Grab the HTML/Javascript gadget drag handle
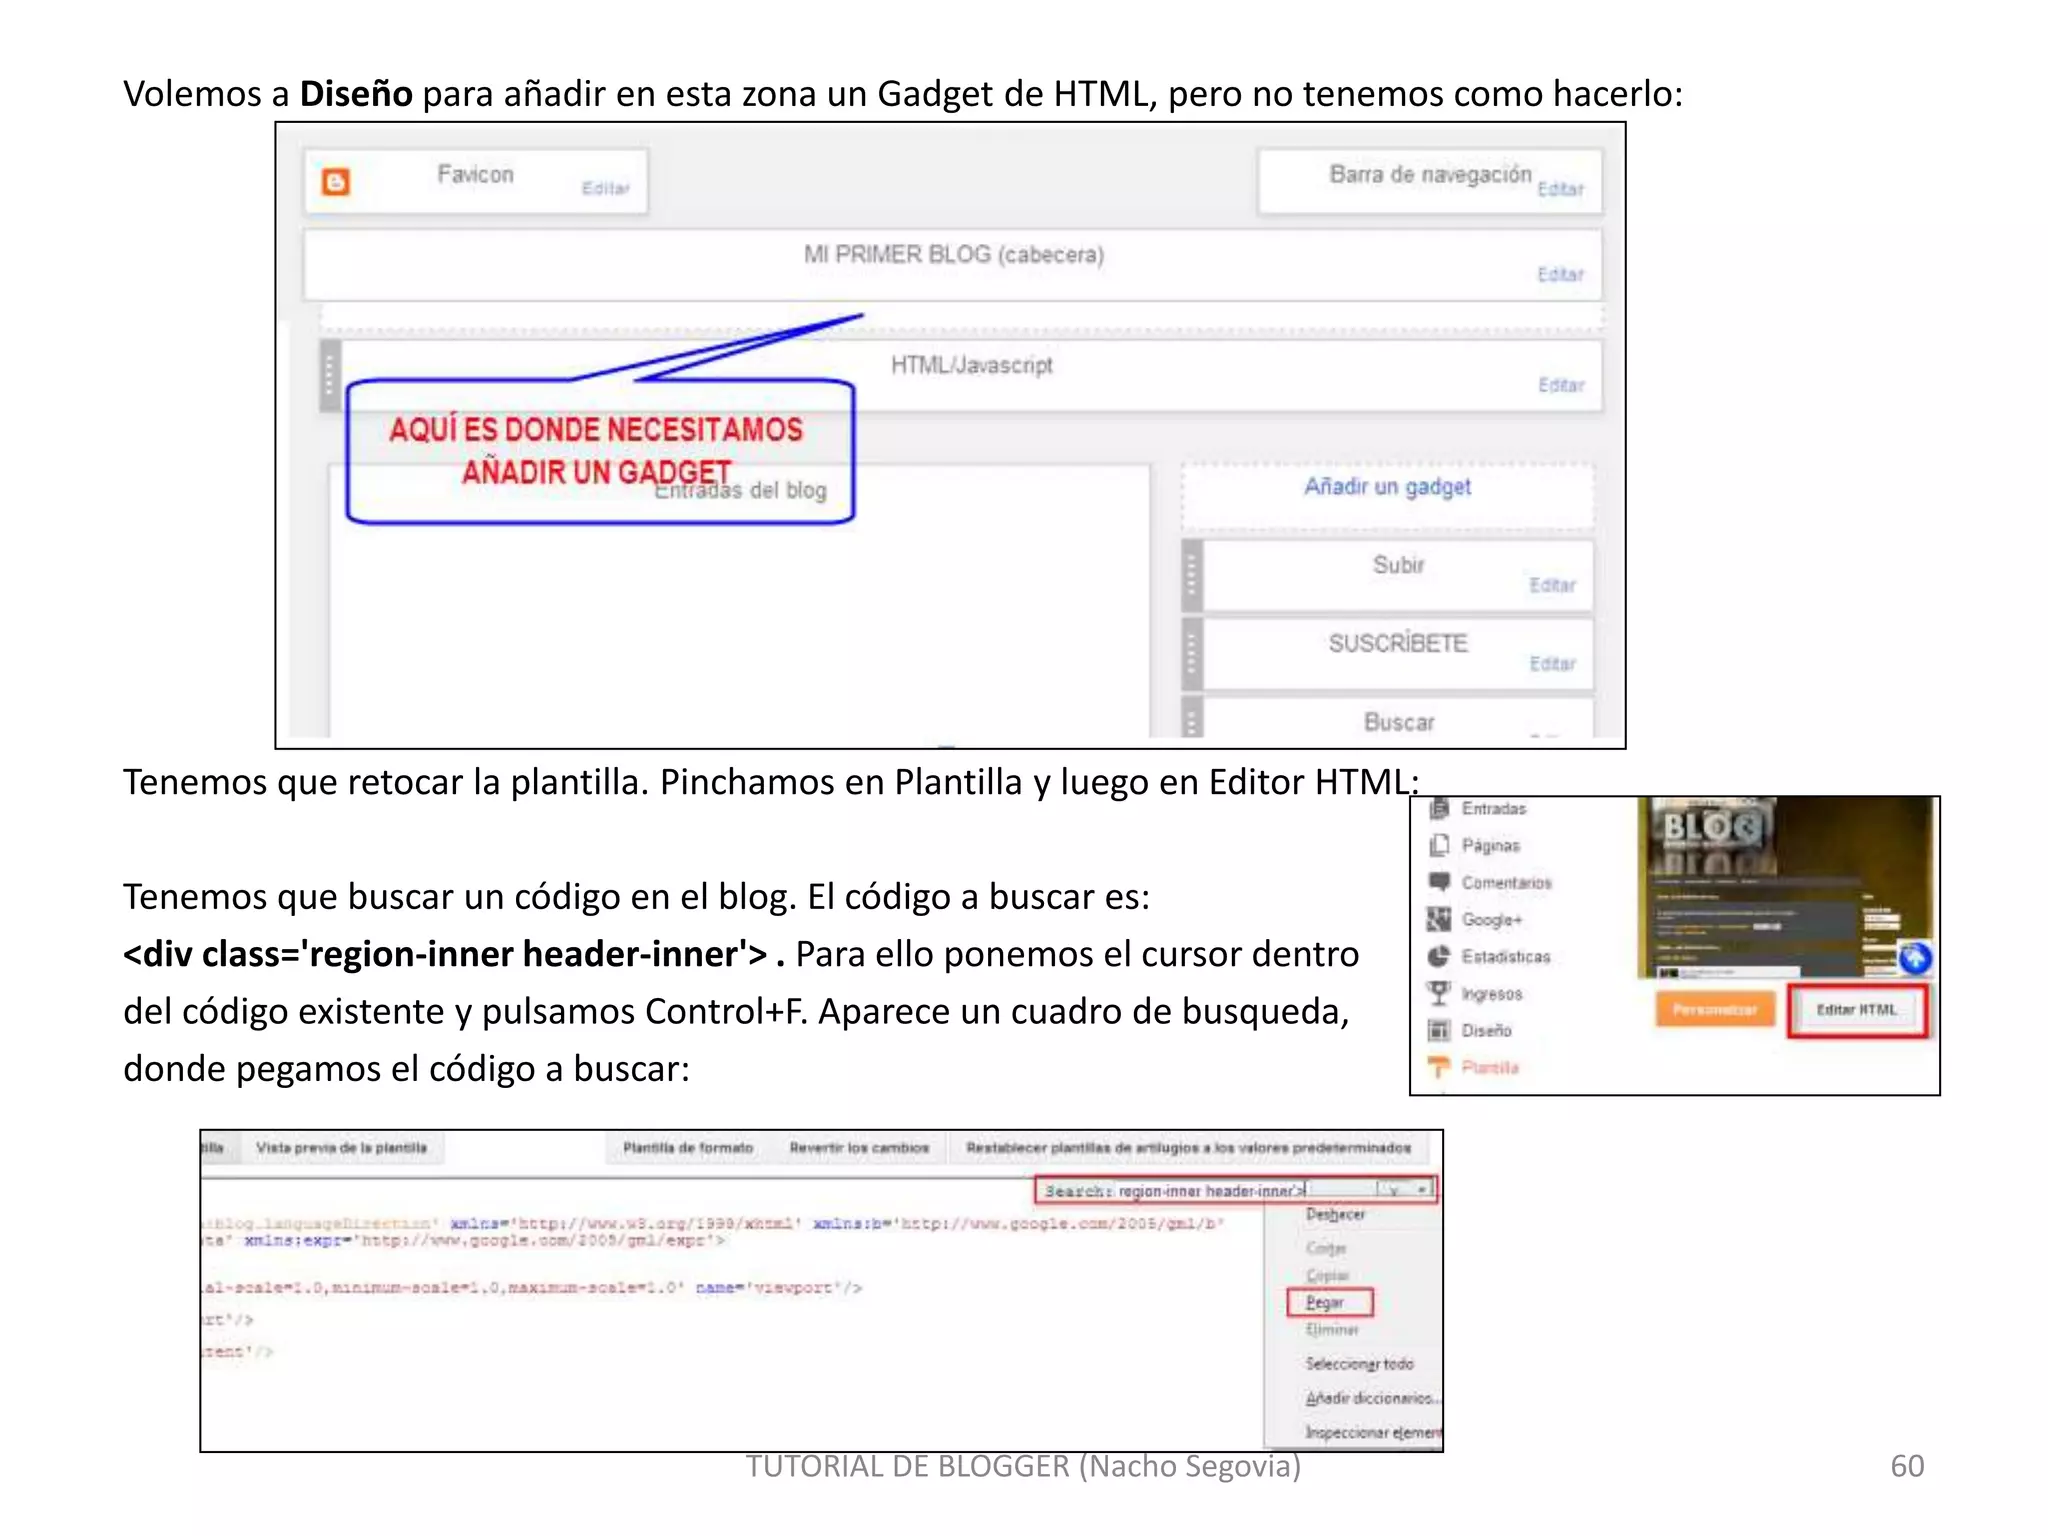Image resolution: width=2048 pixels, height=1536 pixels. (x=330, y=376)
